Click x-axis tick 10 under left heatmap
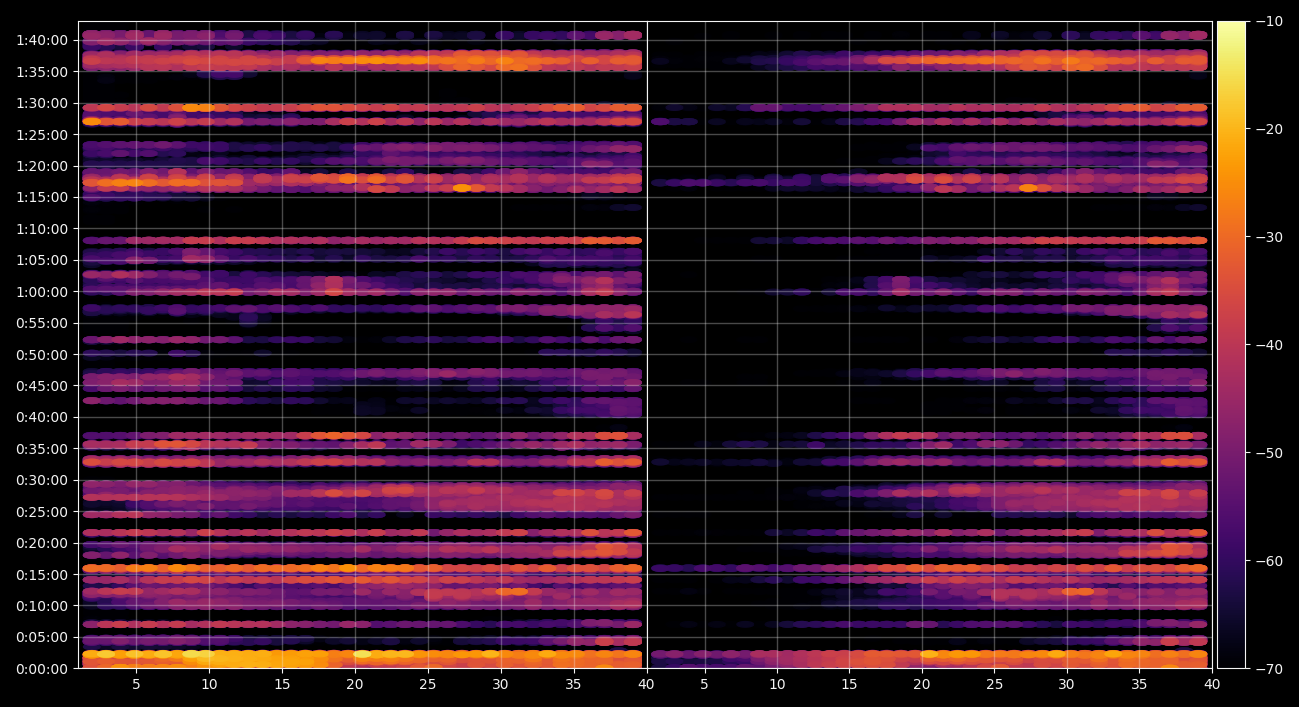Viewport: 1299px width, 707px height. click(x=209, y=685)
